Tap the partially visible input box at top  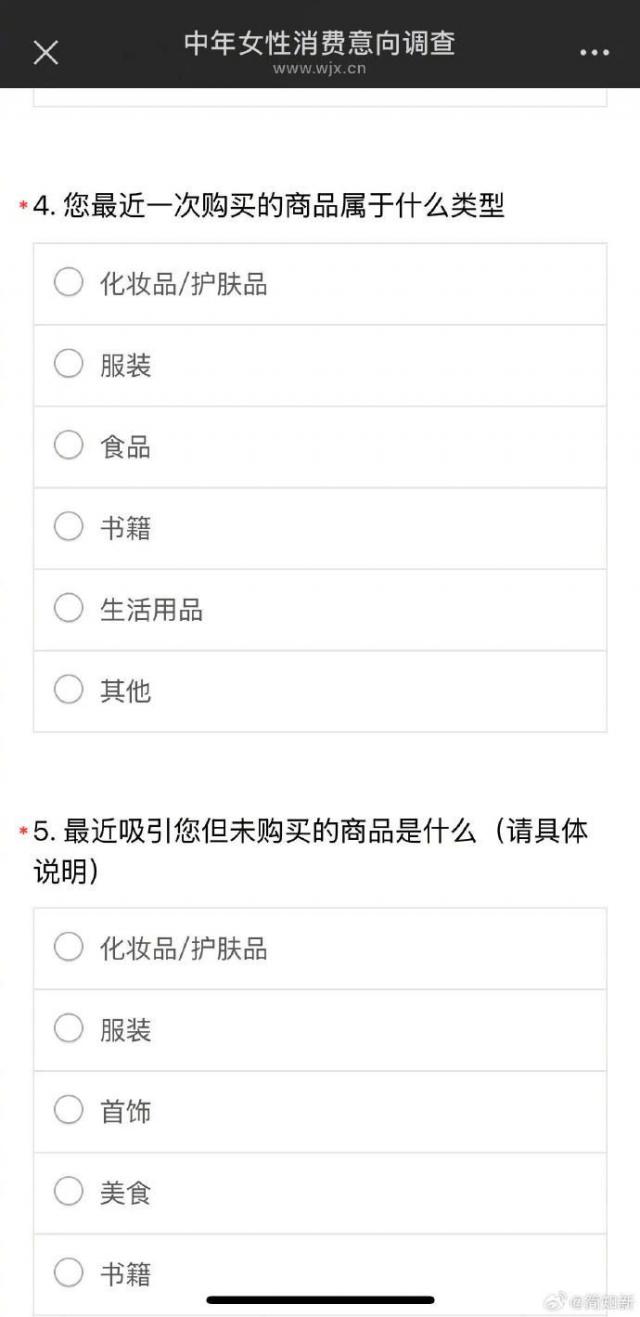point(320,97)
